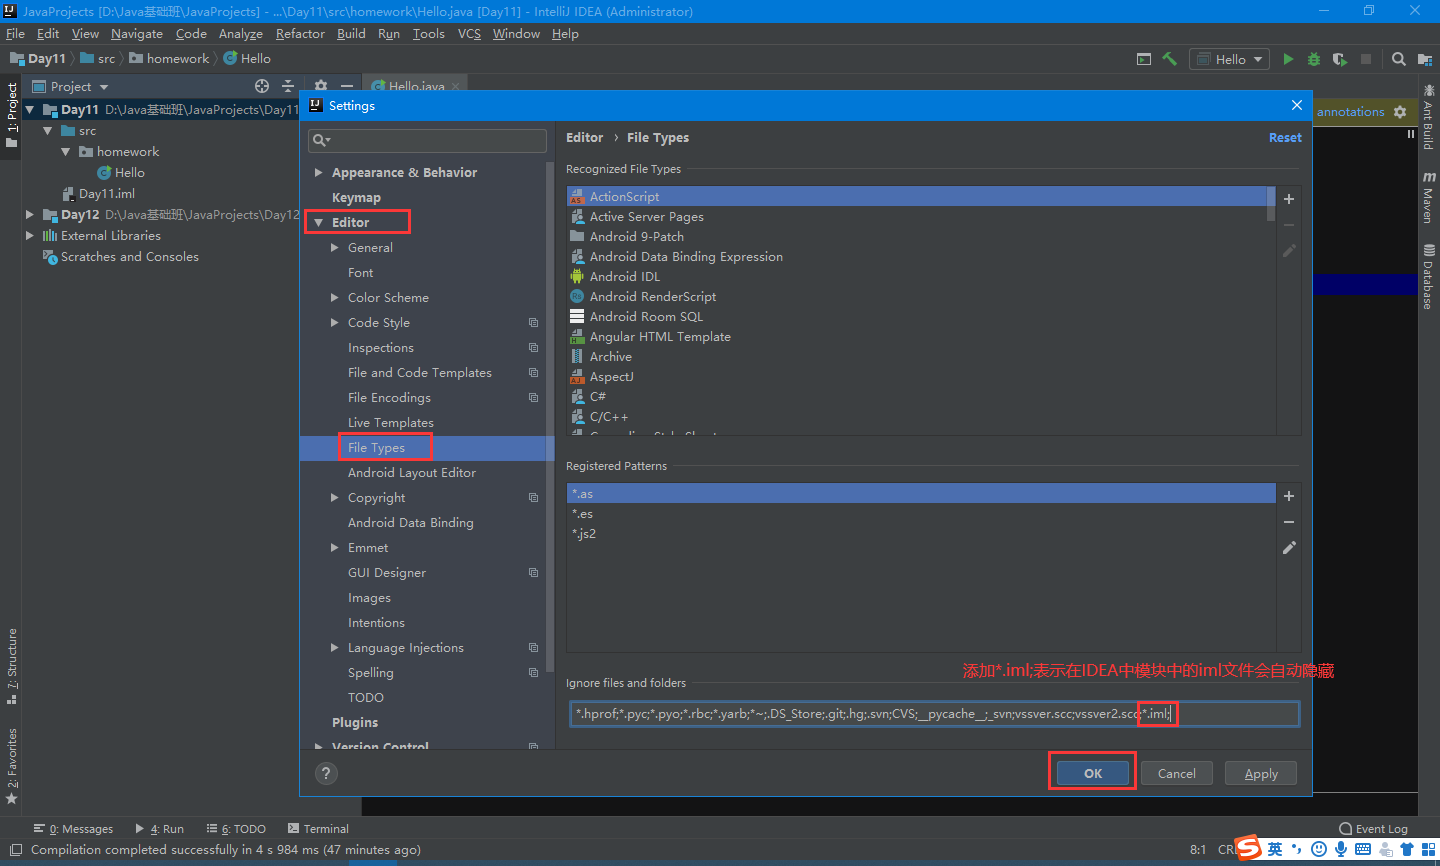The image size is (1440, 866).
Task: Open the Settings help question mark
Action: pos(326,773)
